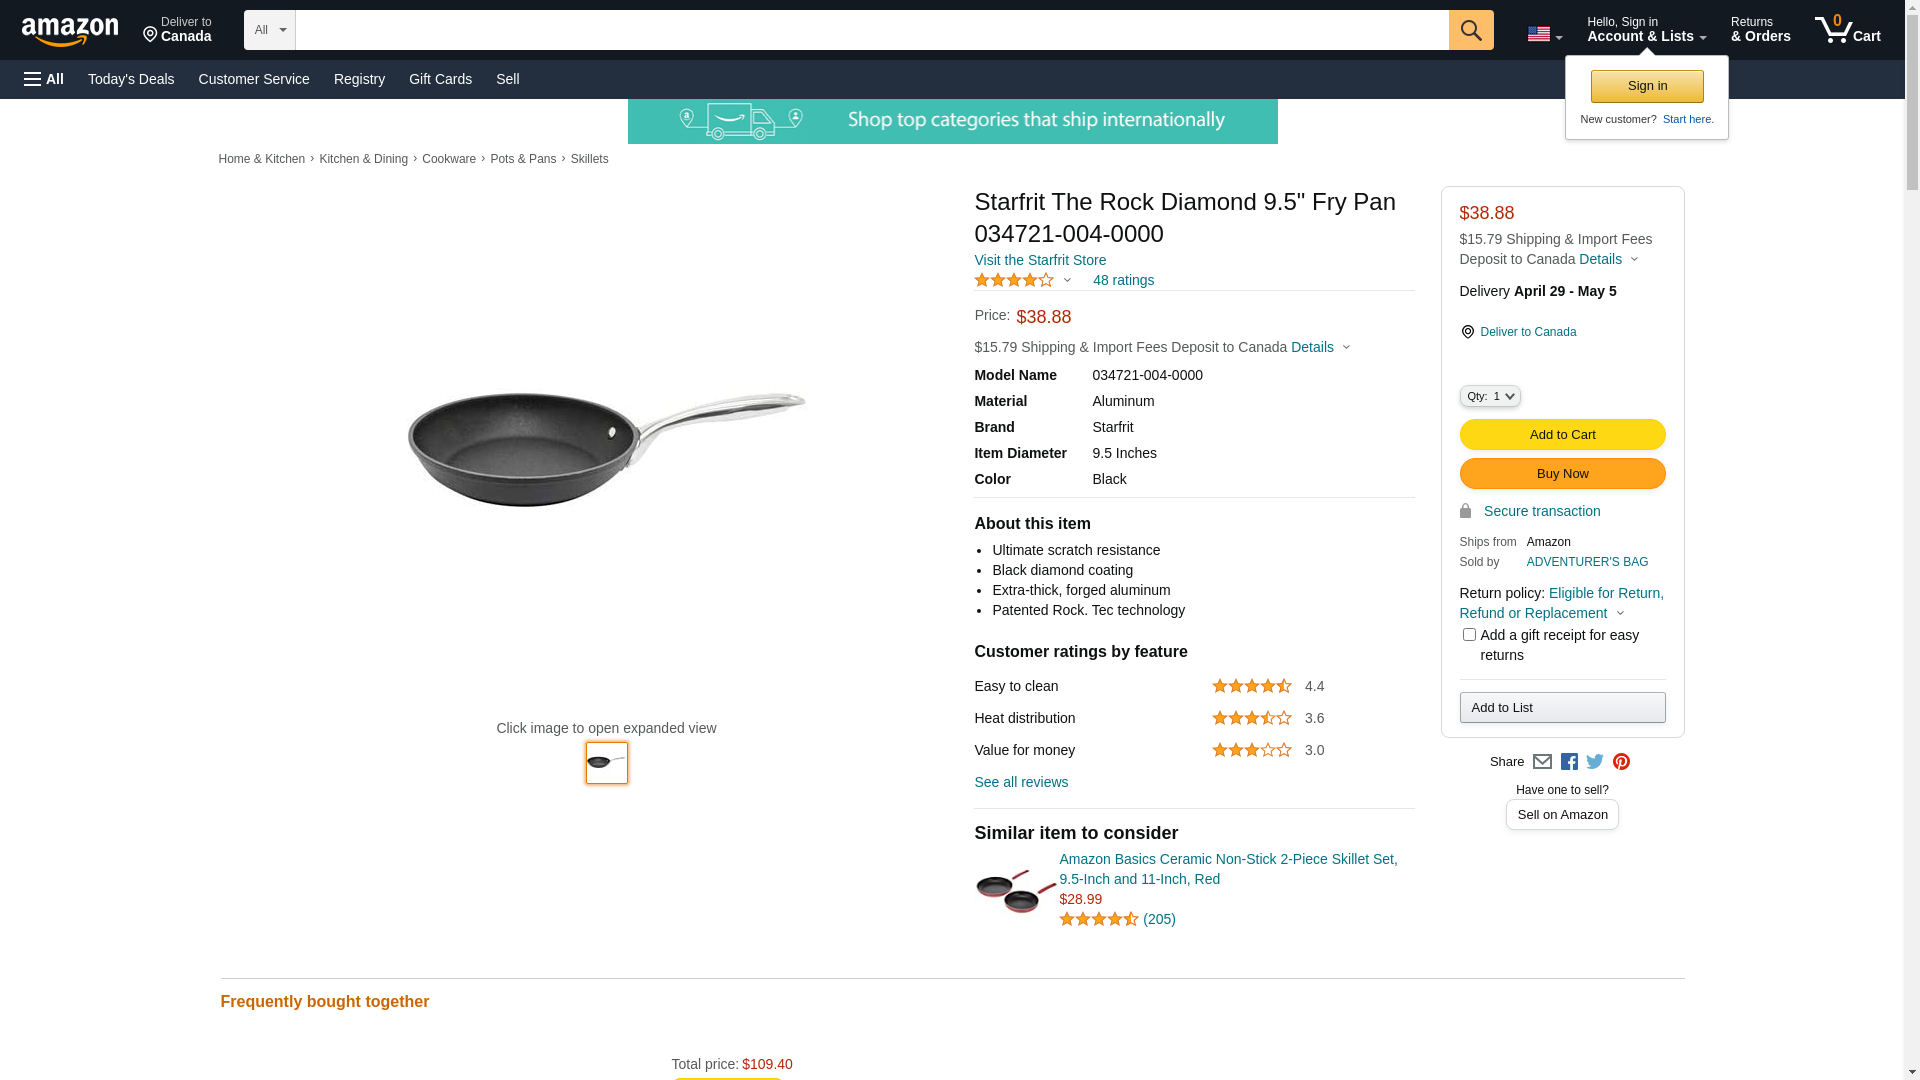Share product via email icon

click(1542, 762)
